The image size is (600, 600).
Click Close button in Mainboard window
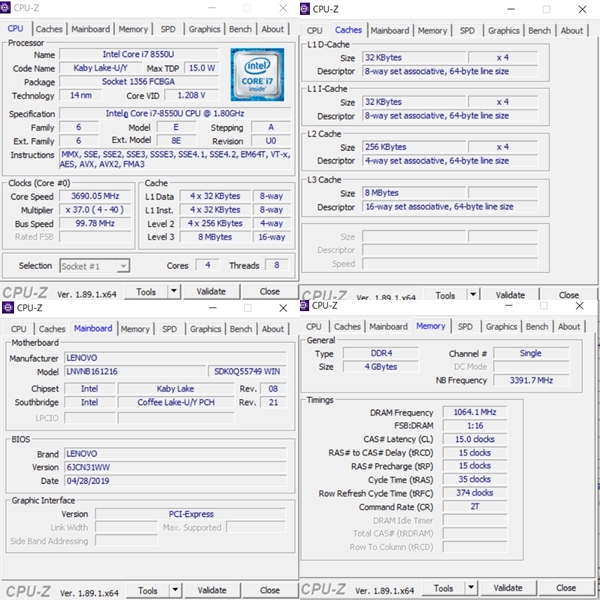270,590
